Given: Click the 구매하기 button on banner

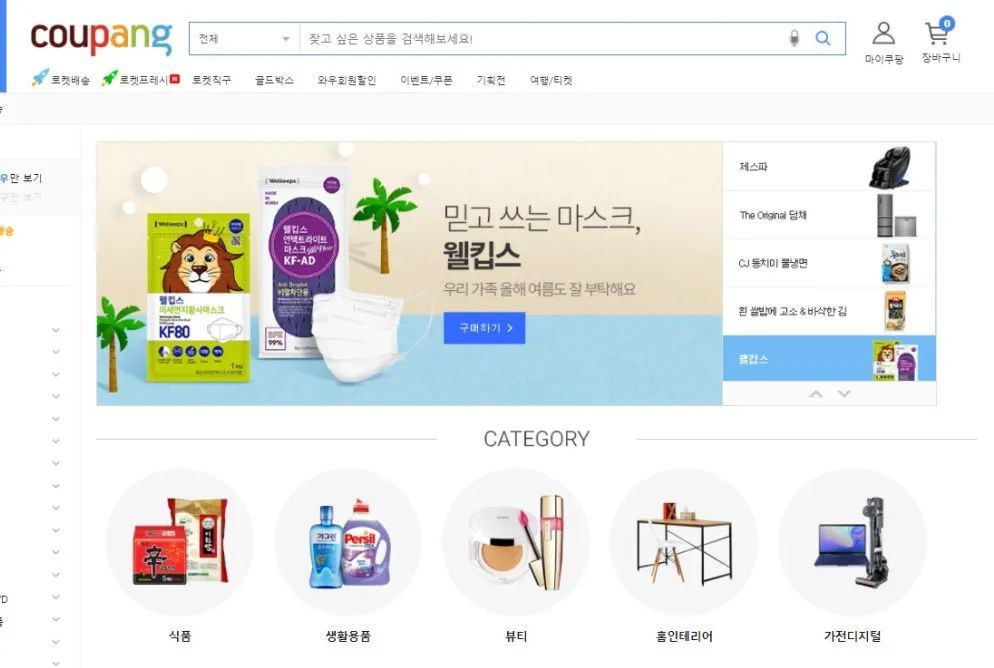Looking at the screenshot, I should click(x=484, y=328).
